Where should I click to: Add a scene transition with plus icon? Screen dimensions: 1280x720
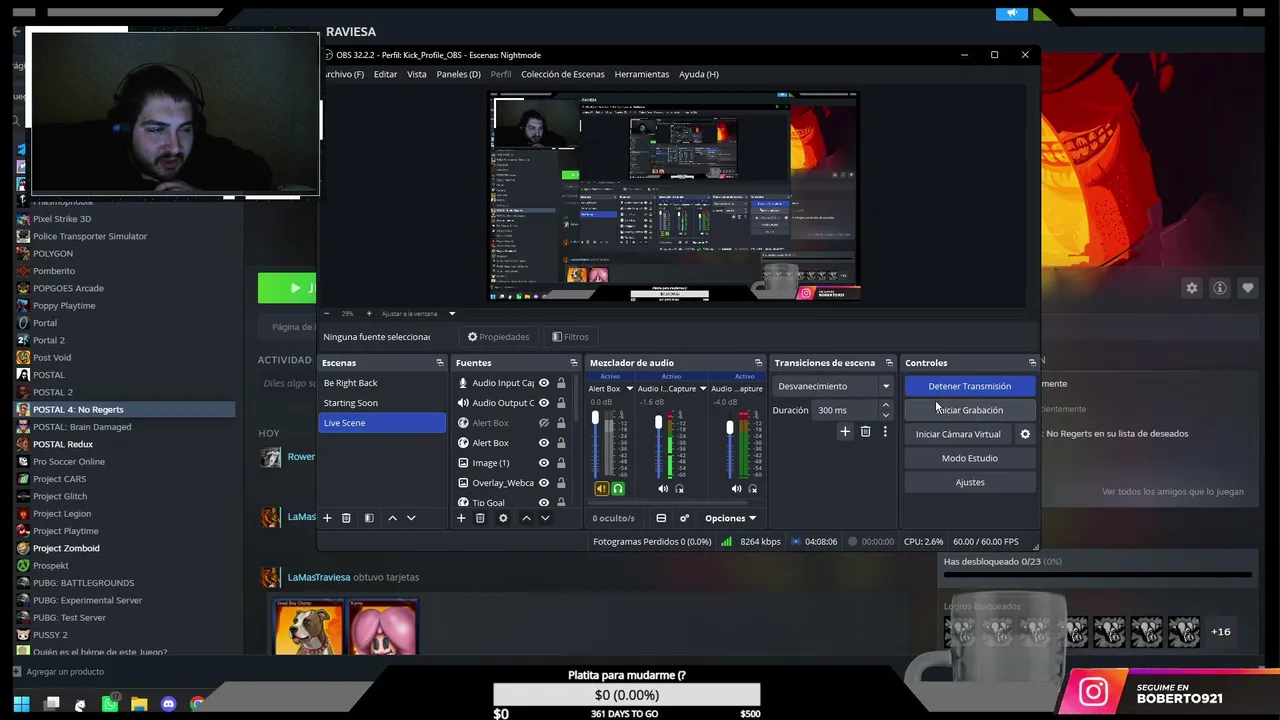pyautogui.click(x=845, y=432)
